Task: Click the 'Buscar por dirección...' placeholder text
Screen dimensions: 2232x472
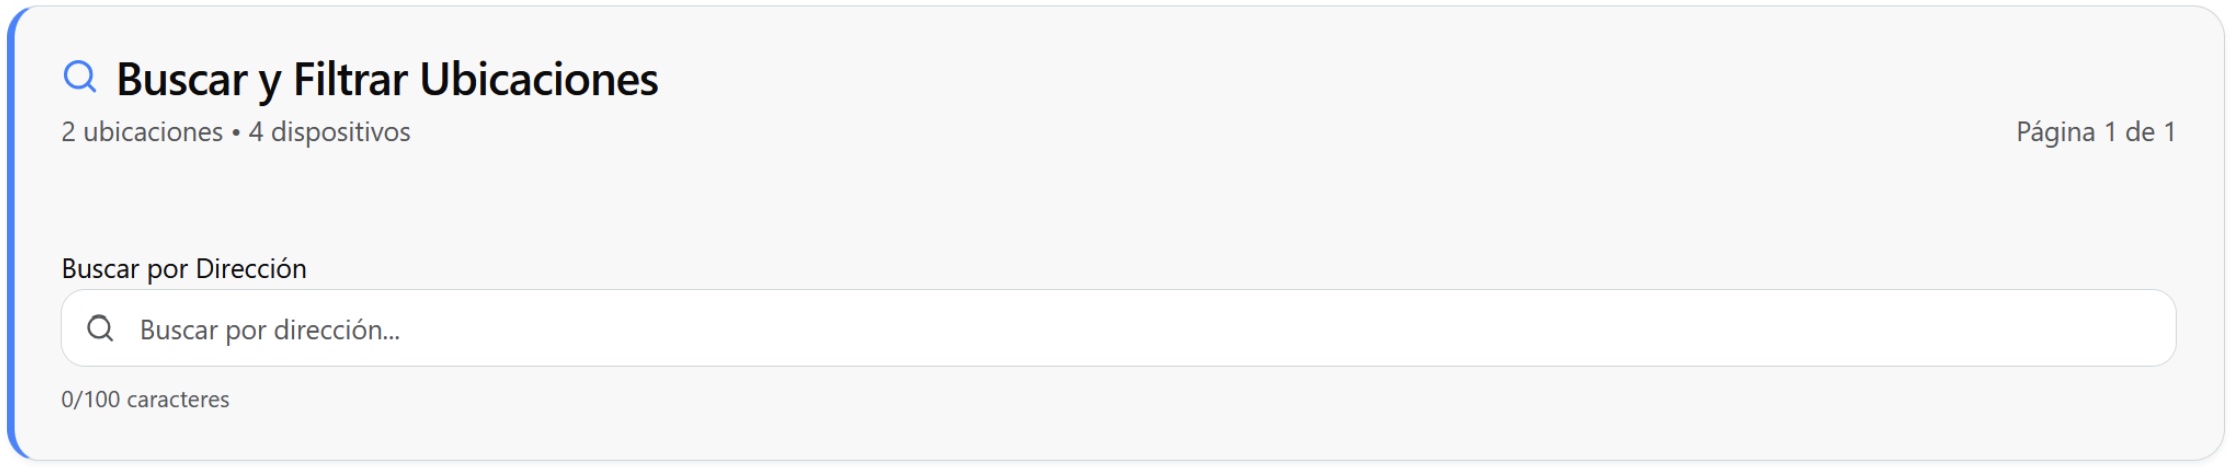Action: tap(270, 330)
